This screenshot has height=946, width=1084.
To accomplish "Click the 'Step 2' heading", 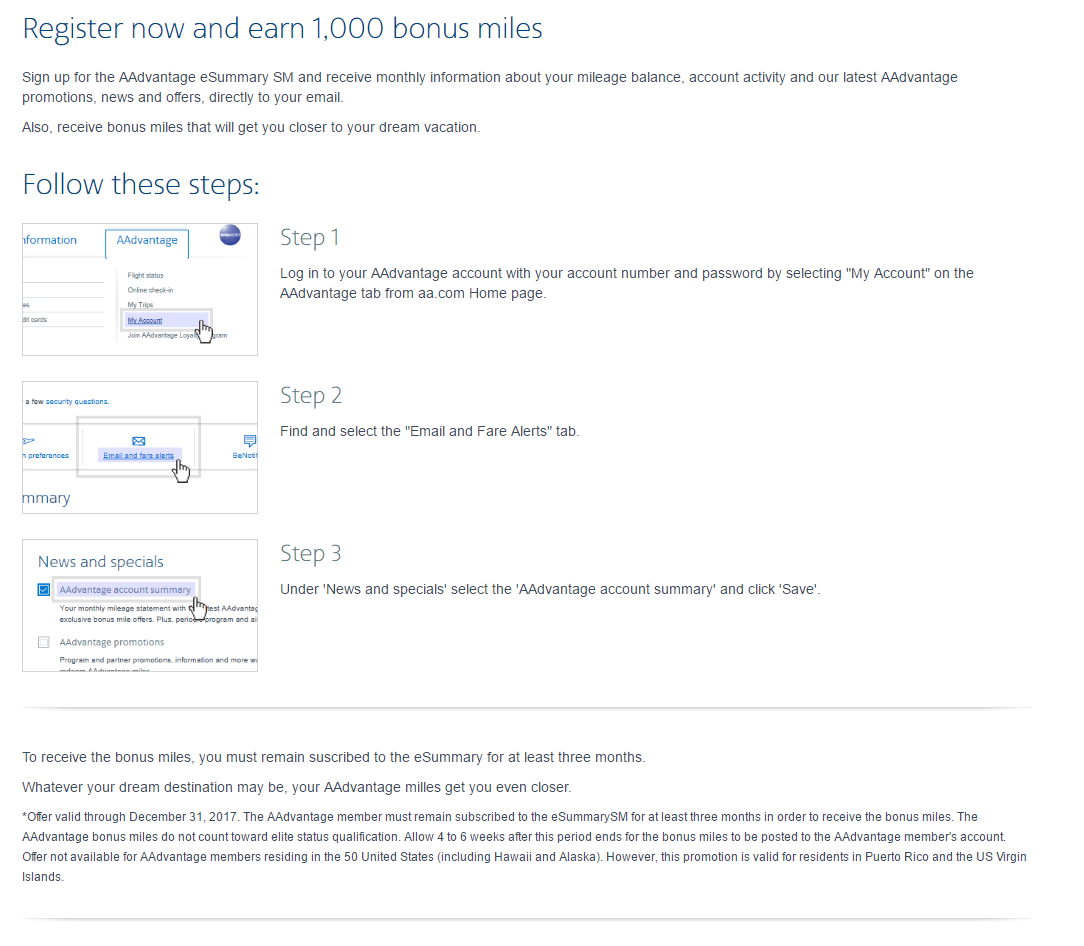I will [310, 396].
